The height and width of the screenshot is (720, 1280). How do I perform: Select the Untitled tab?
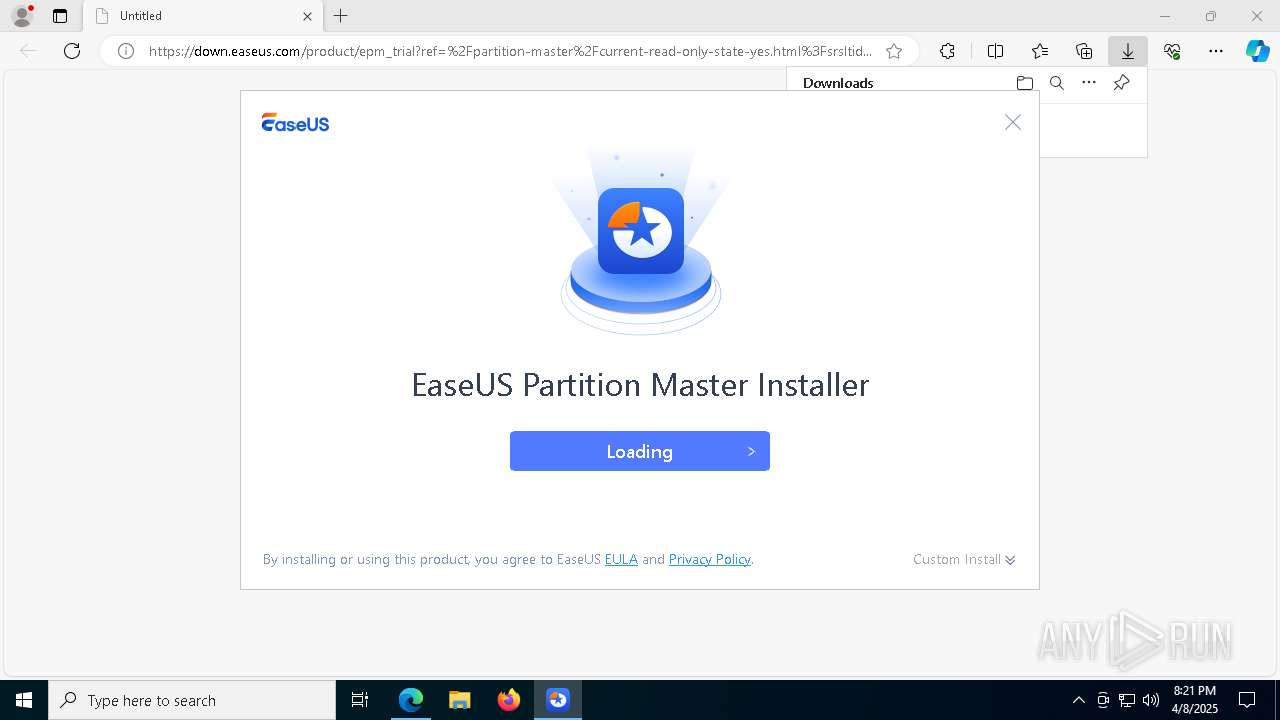coord(204,16)
